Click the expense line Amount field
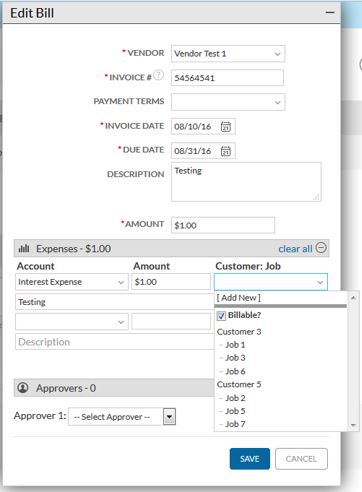The height and width of the screenshot is (492, 362). click(x=171, y=282)
